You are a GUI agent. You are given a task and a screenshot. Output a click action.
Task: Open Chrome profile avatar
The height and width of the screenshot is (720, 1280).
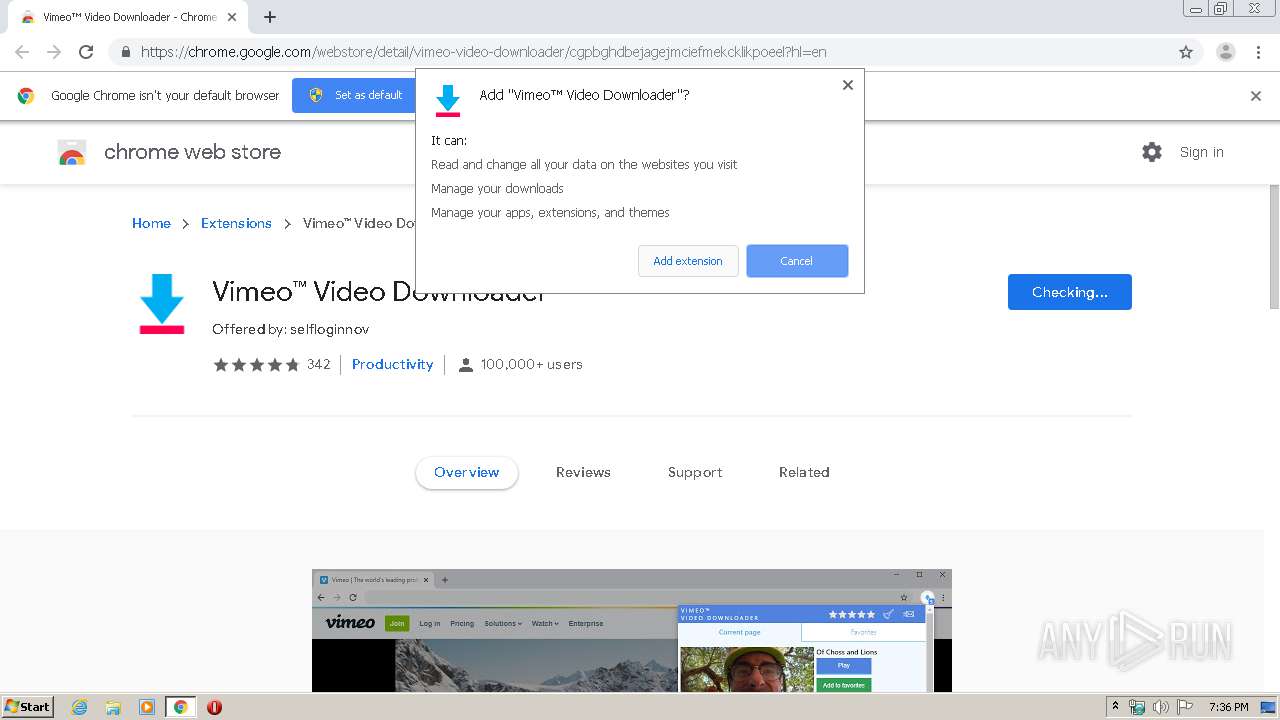[x=1226, y=52]
